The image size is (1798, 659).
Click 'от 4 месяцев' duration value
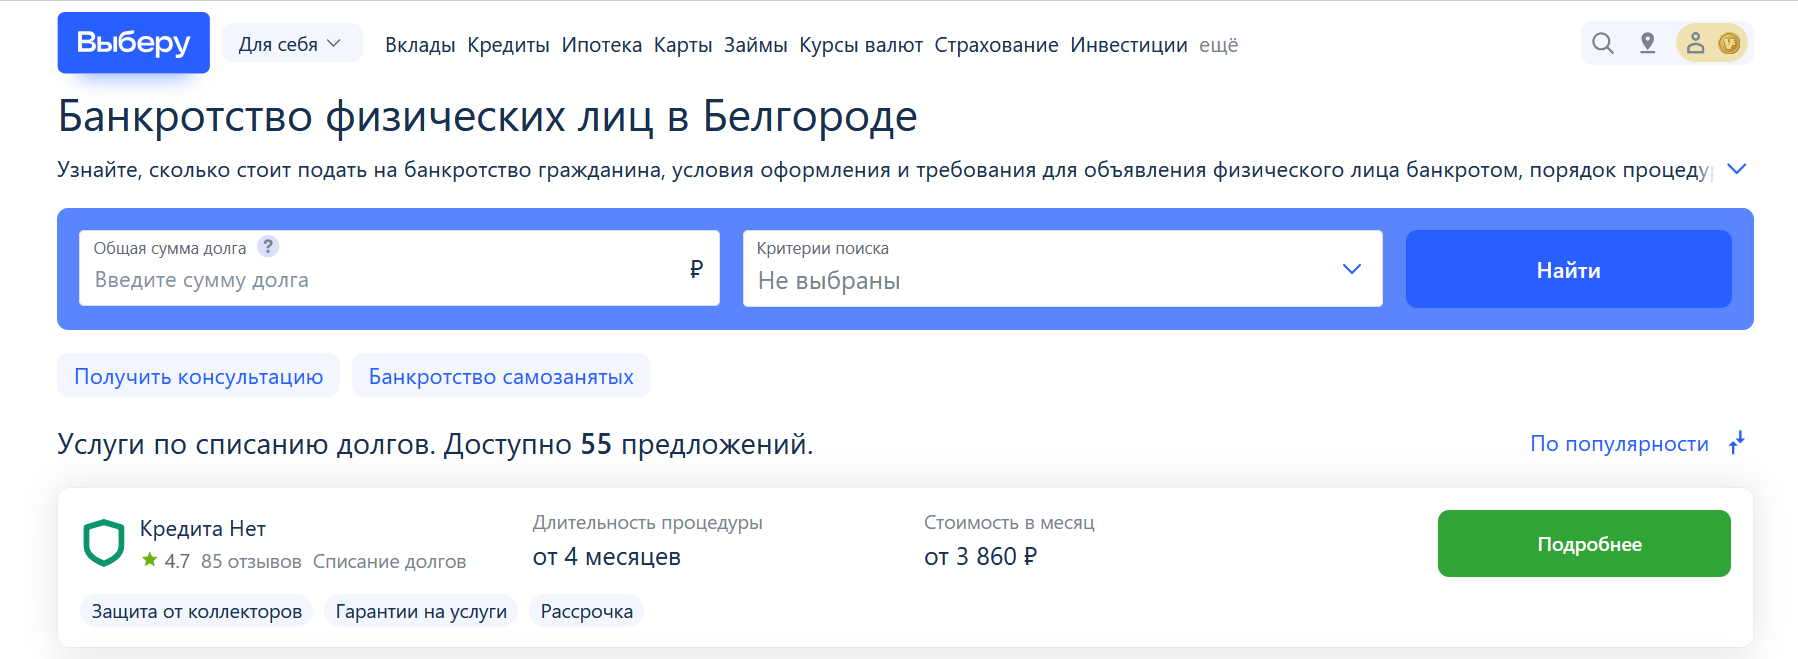tap(607, 556)
